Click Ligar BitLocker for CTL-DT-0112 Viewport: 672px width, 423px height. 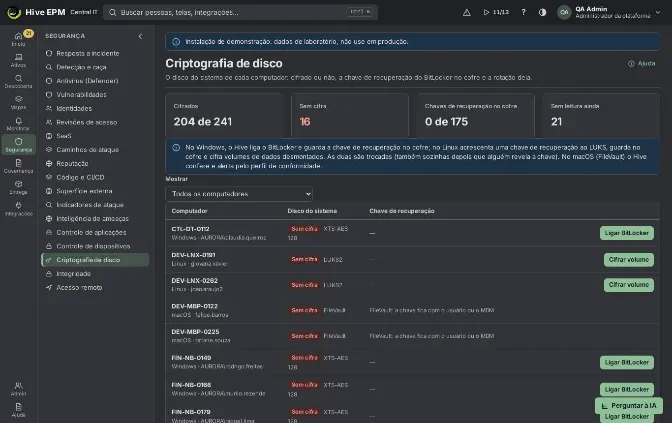tap(627, 233)
